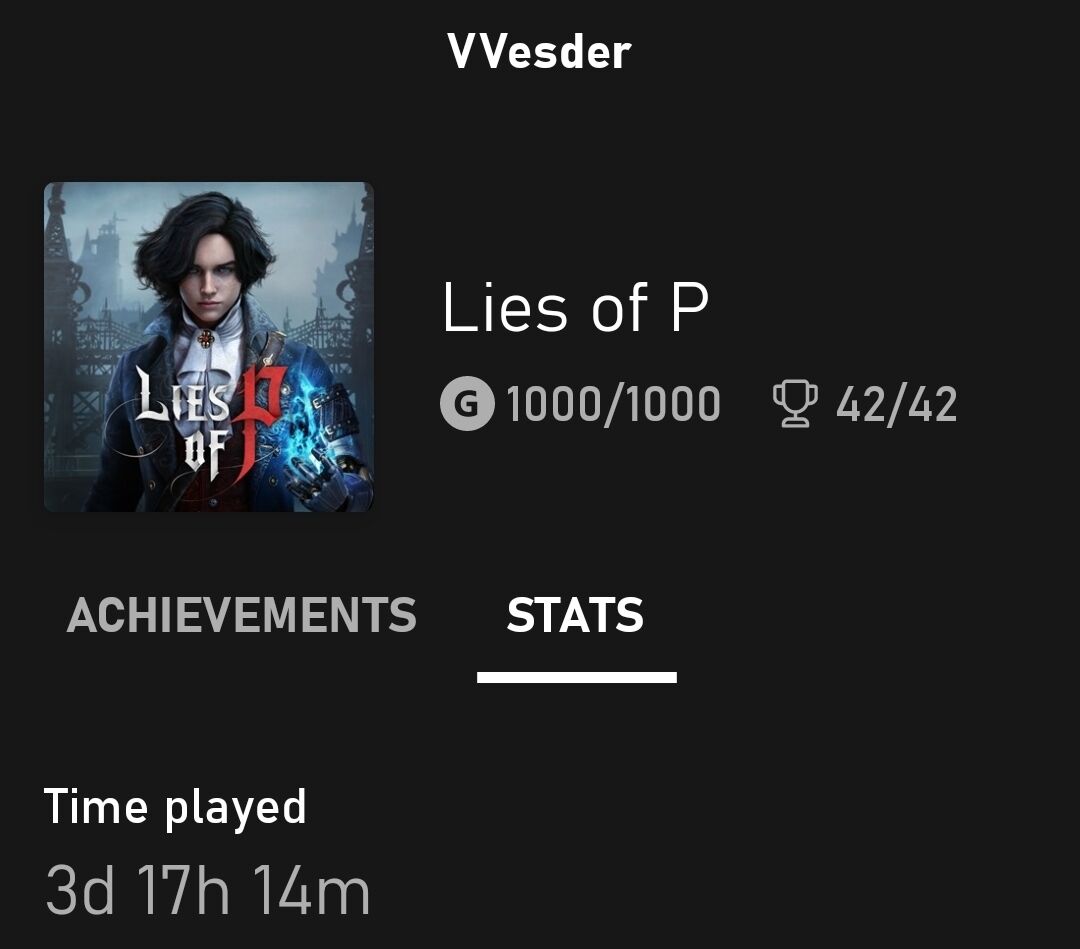1080x949 pixels.
Task: Click the 3d days value in time played
Action: pos(81,891)
